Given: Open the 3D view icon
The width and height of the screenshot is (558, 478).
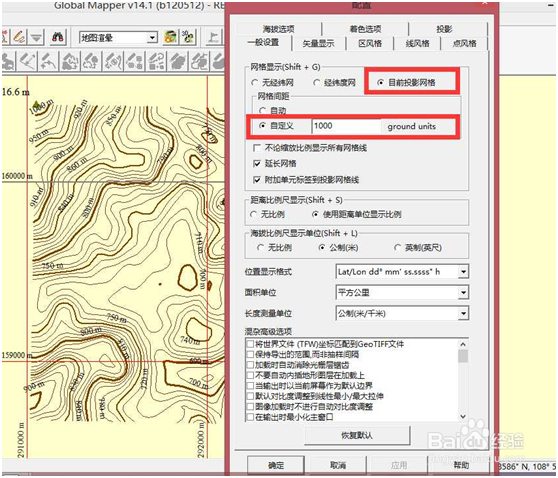Looking at the screenshot, I should click(x=188, y=37).
